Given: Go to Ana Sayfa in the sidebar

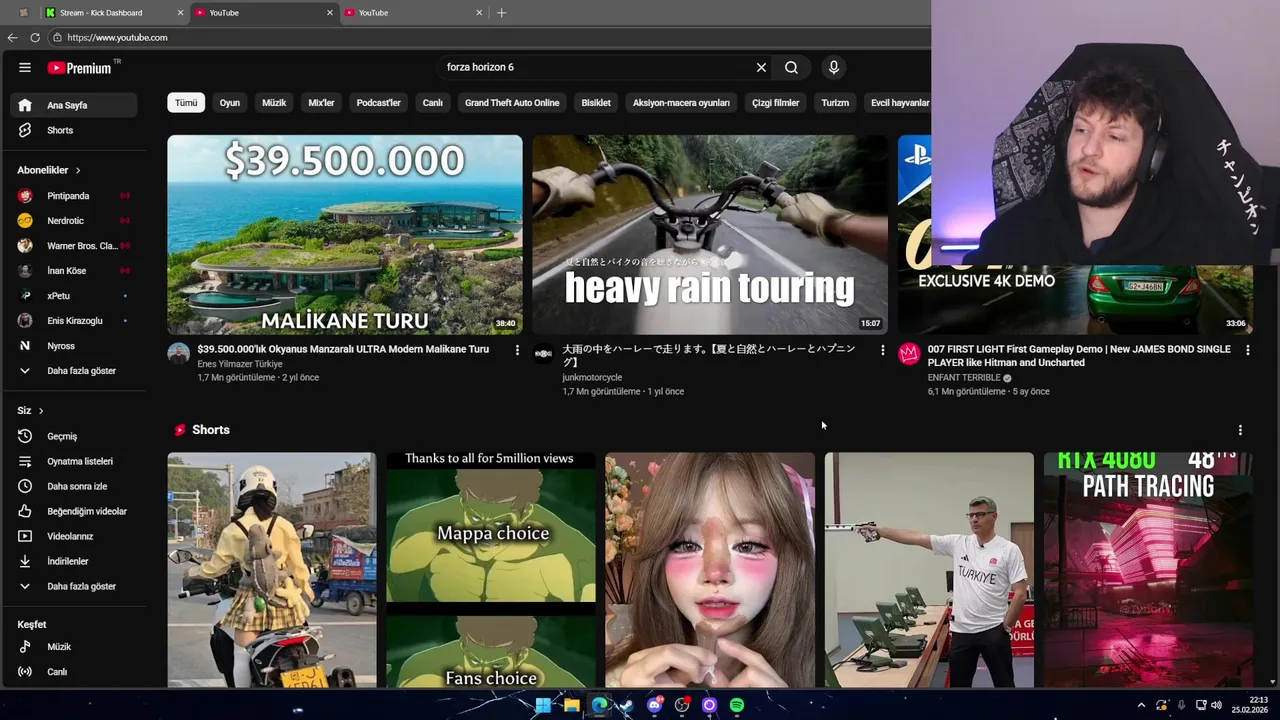Looking at the screenshot, I should coord(74,105).
